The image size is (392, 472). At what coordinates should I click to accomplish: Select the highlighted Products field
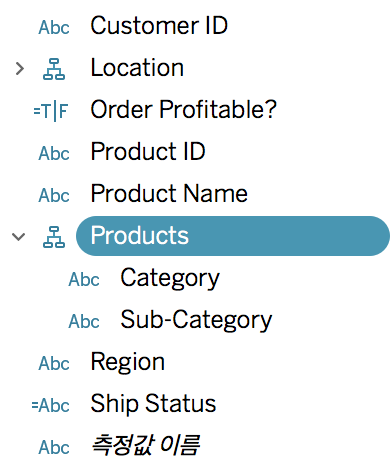233,236
